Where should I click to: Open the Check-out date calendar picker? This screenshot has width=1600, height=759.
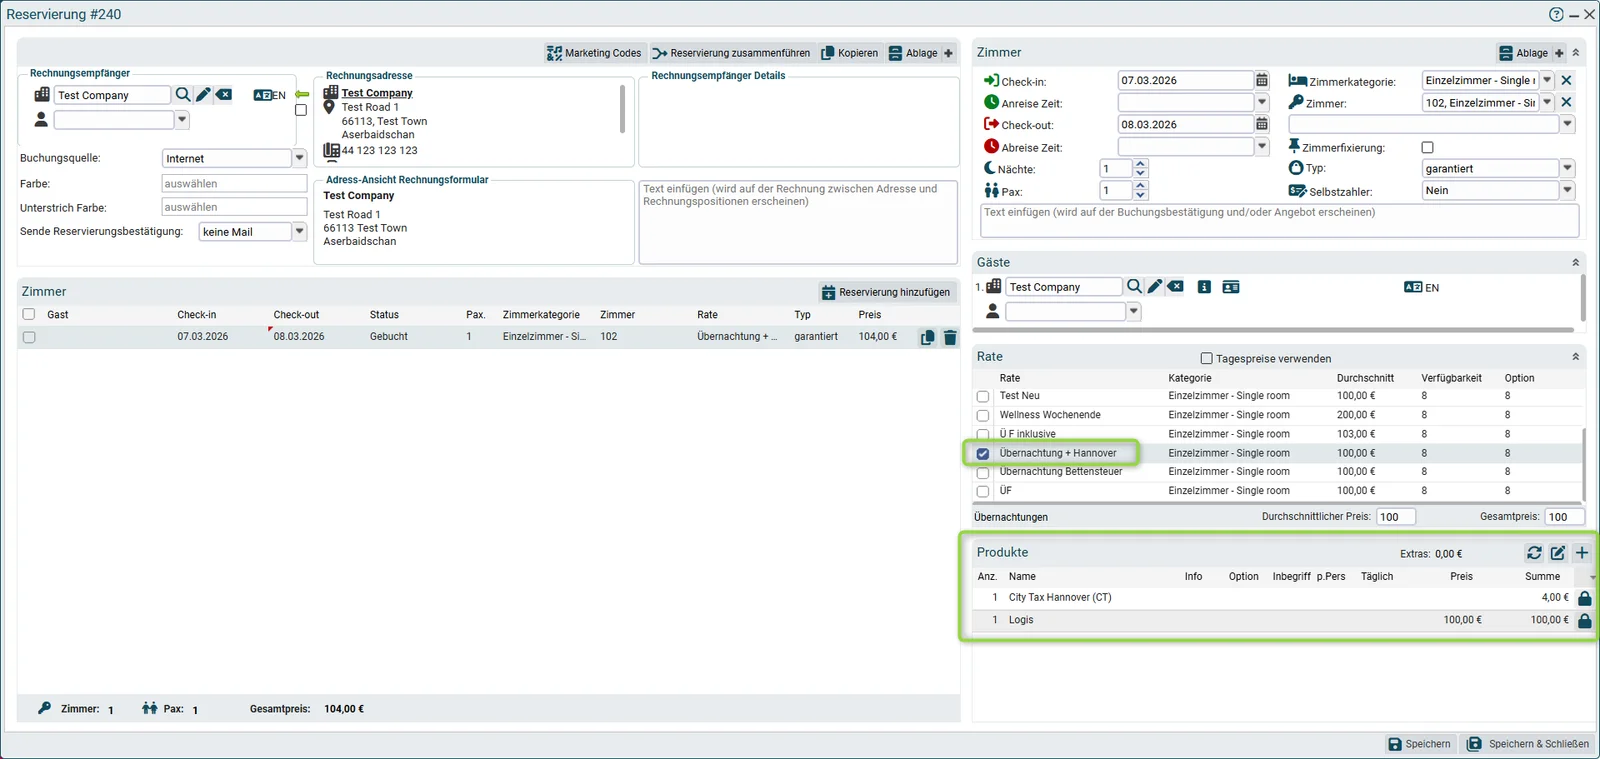[x=1262, y=124]
